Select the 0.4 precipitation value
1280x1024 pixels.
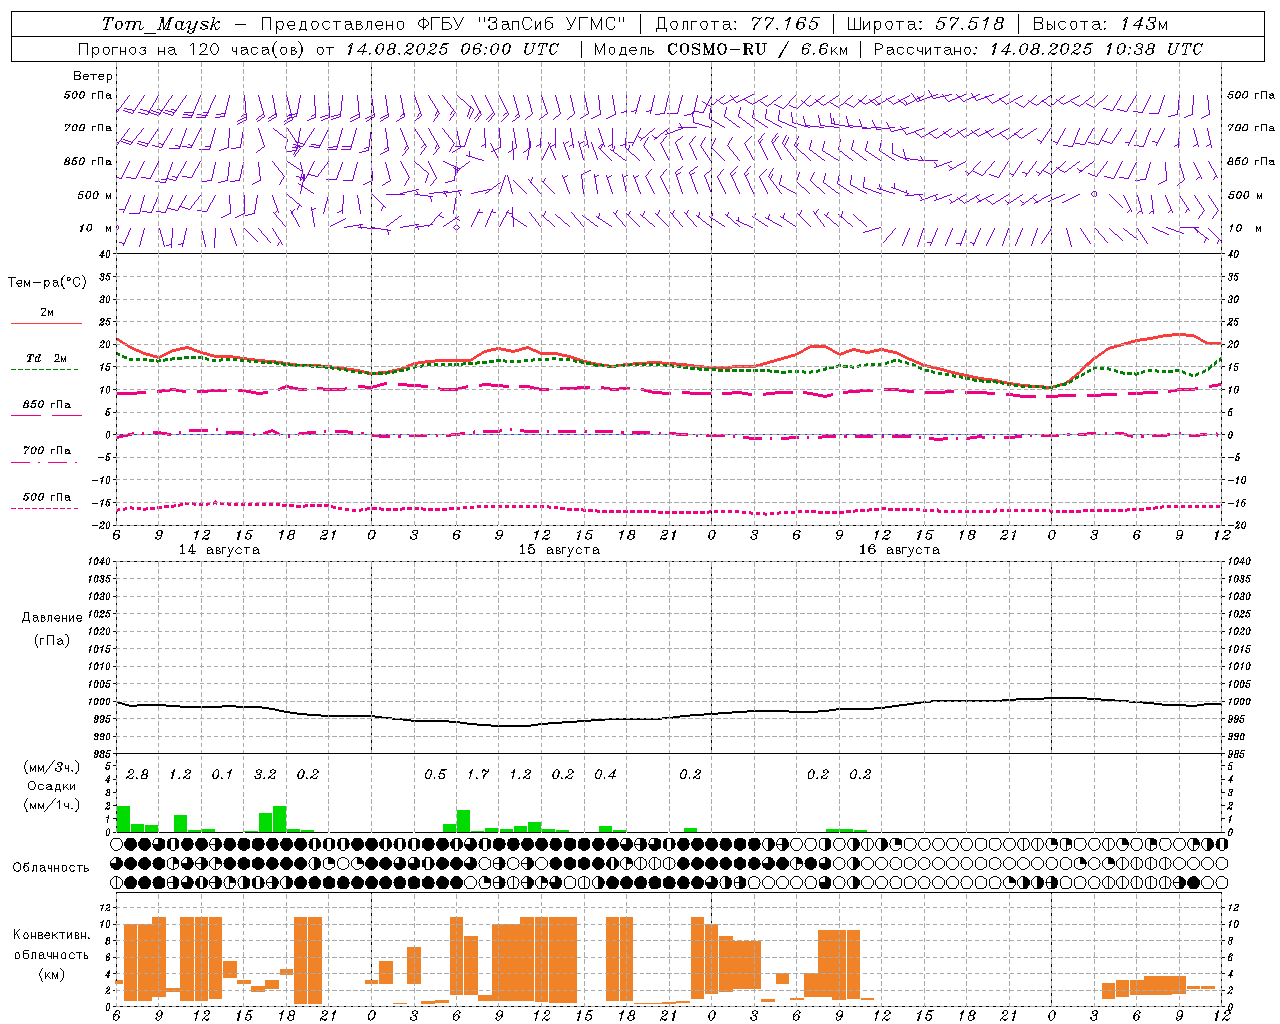click(605, 774)
